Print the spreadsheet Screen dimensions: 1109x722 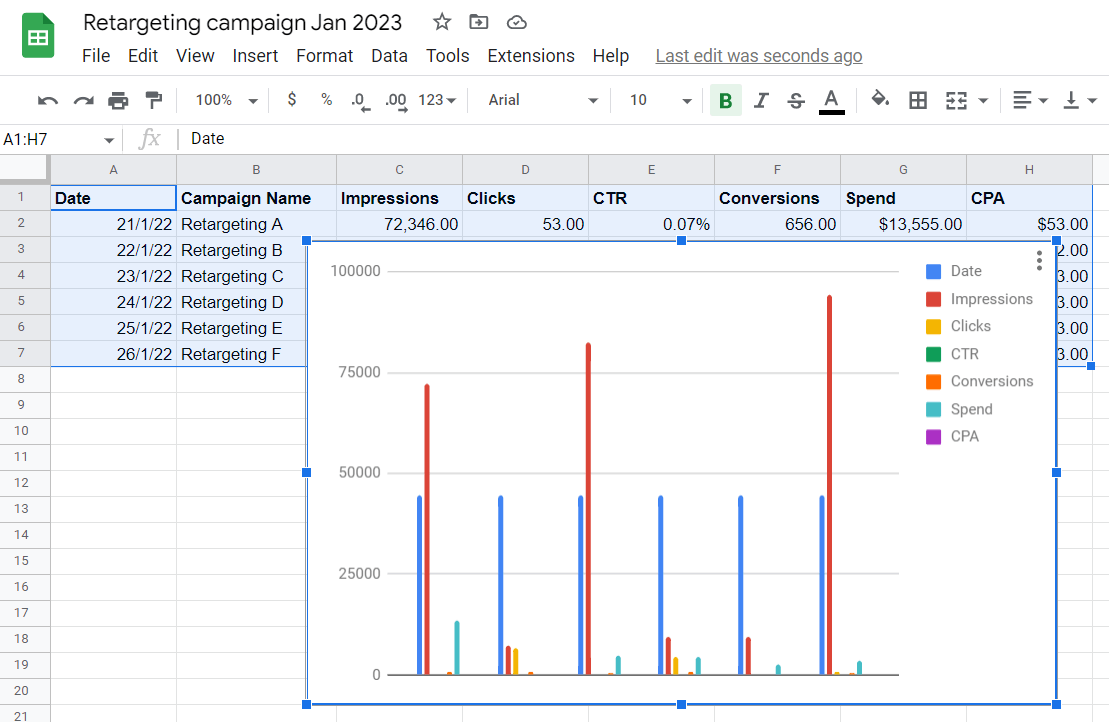[x=118, y=100]
